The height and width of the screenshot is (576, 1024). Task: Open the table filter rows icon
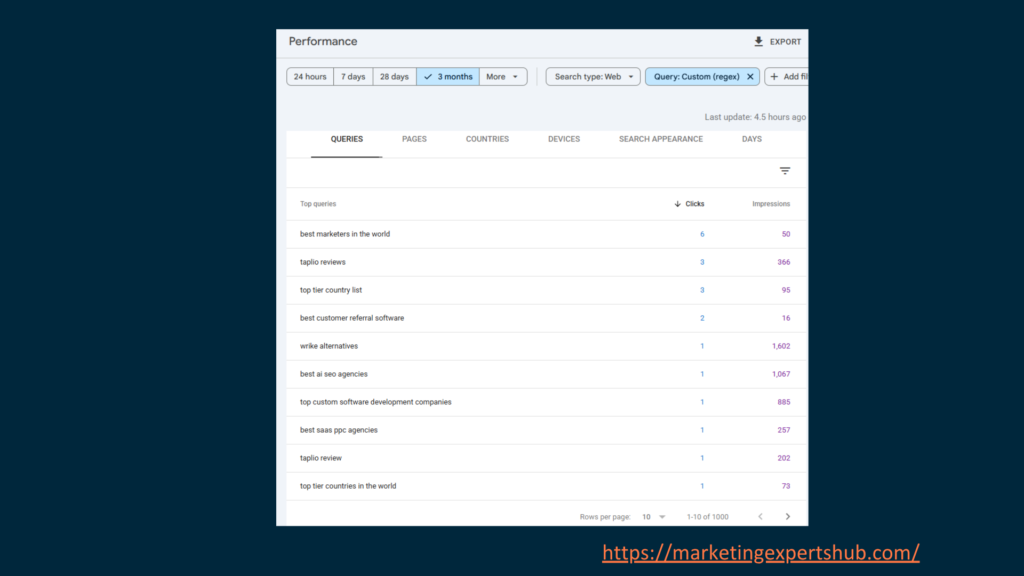[785, 171]
